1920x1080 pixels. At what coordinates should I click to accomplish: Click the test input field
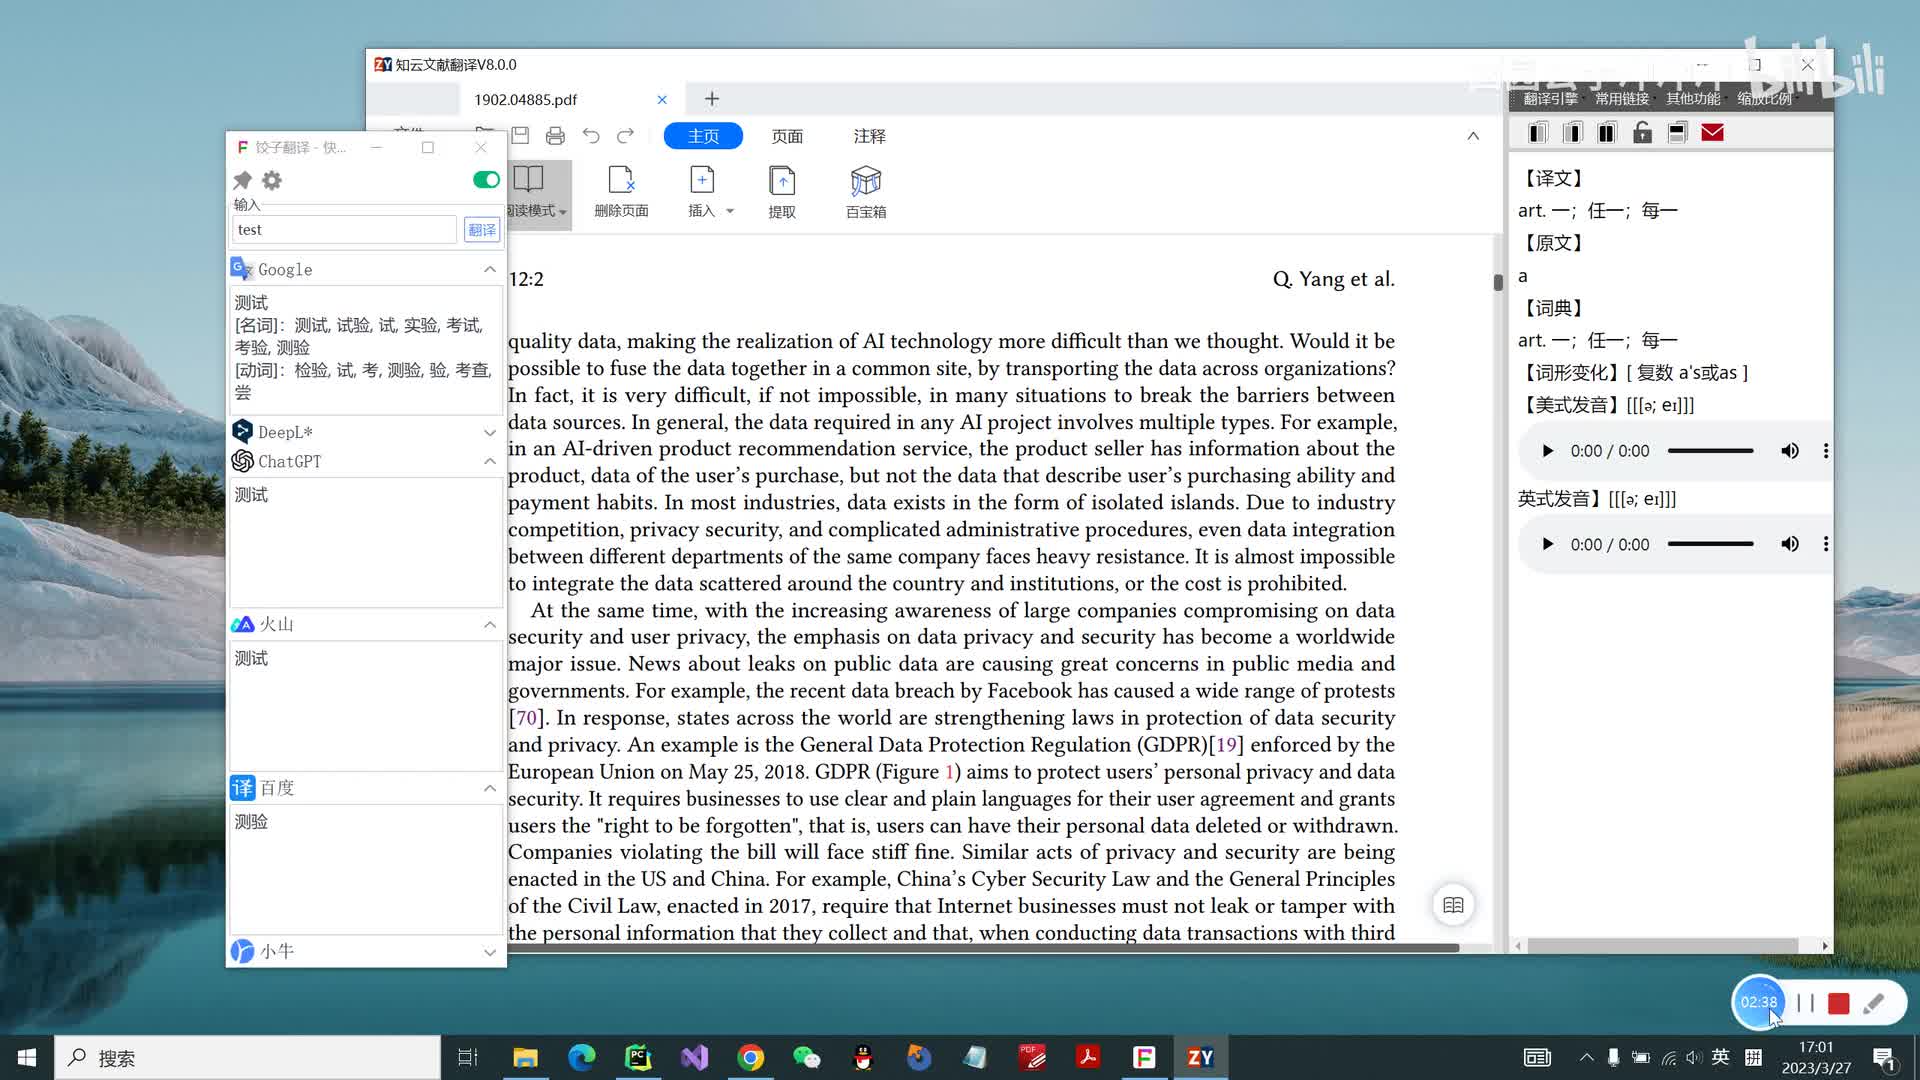coord(344,230)
